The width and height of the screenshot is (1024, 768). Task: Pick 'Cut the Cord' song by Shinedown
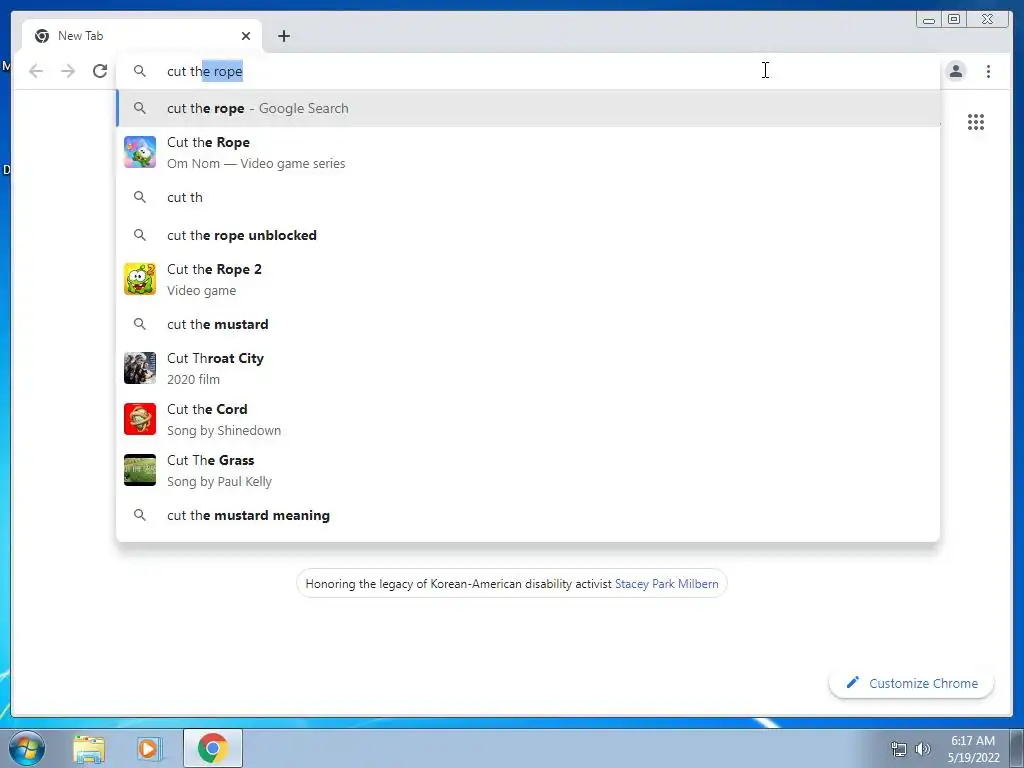(528, 419)
